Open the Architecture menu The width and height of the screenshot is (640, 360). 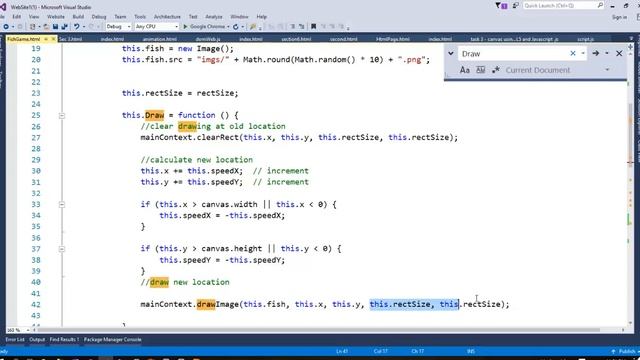click(x=167, y=17)
